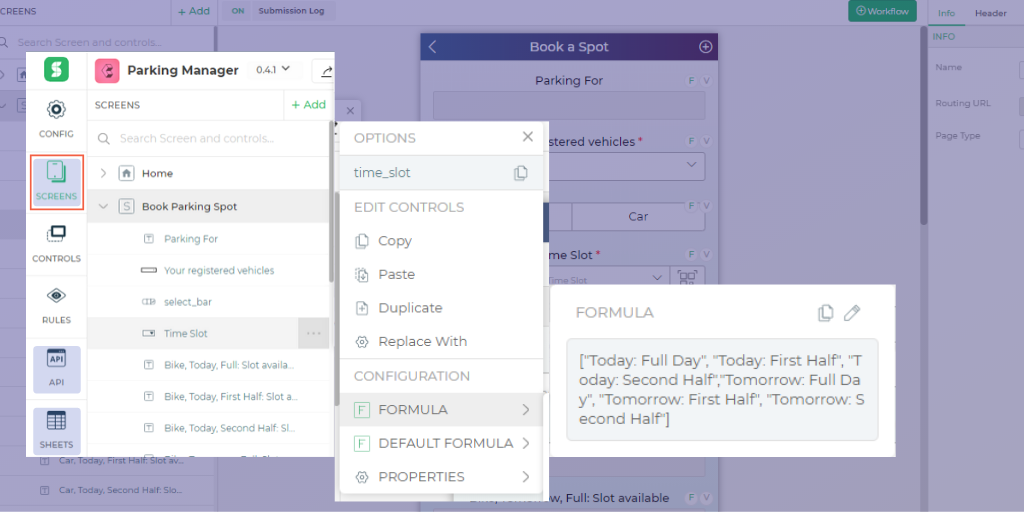Open the CONFIG gear section

point(56,119)
